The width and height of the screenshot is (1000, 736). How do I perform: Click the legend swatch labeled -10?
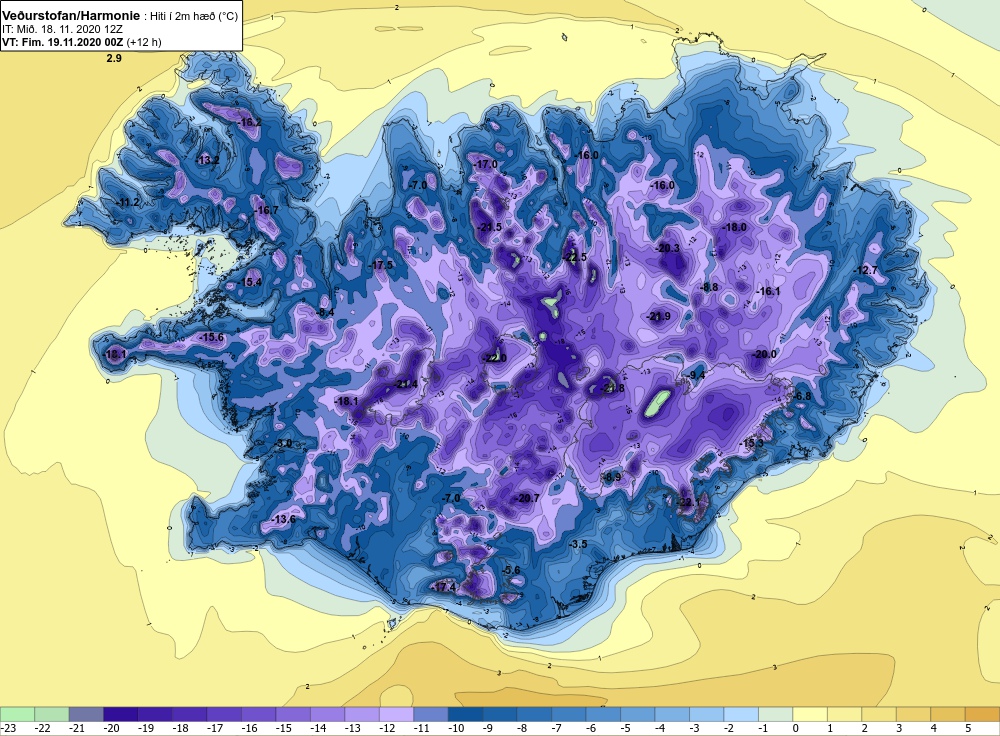[465, 714]
